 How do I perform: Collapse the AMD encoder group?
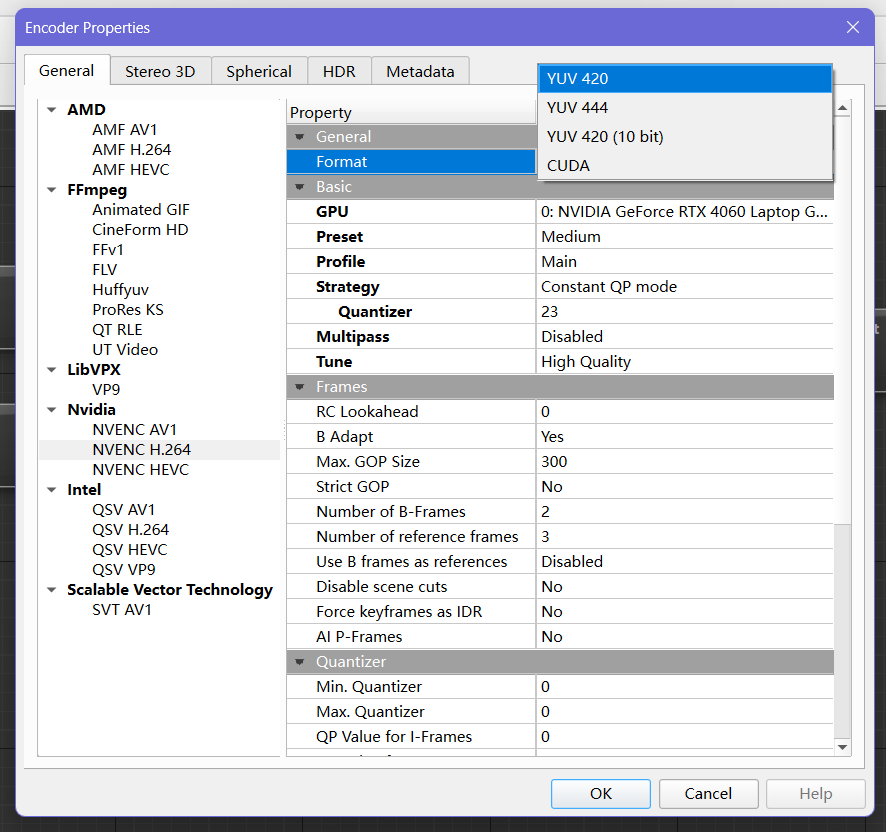(52, 110)
